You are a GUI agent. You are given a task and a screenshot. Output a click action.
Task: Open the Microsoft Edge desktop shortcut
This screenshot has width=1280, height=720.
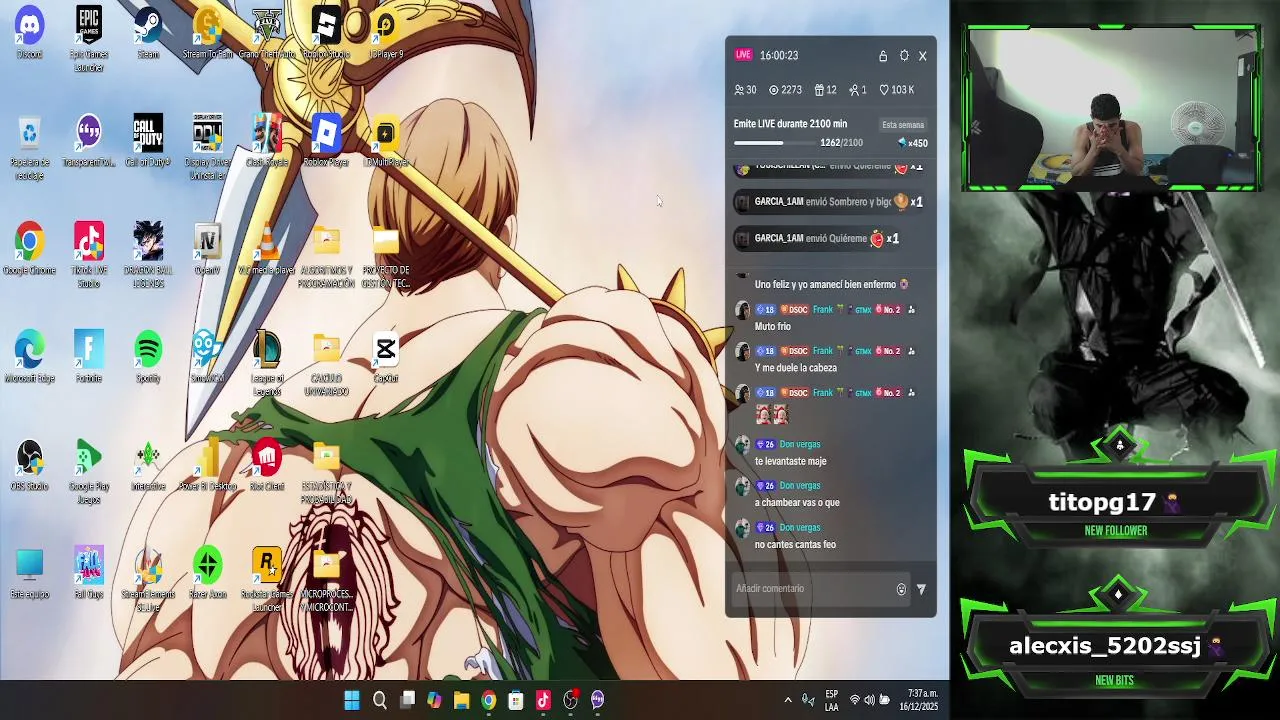pos(29,357)
